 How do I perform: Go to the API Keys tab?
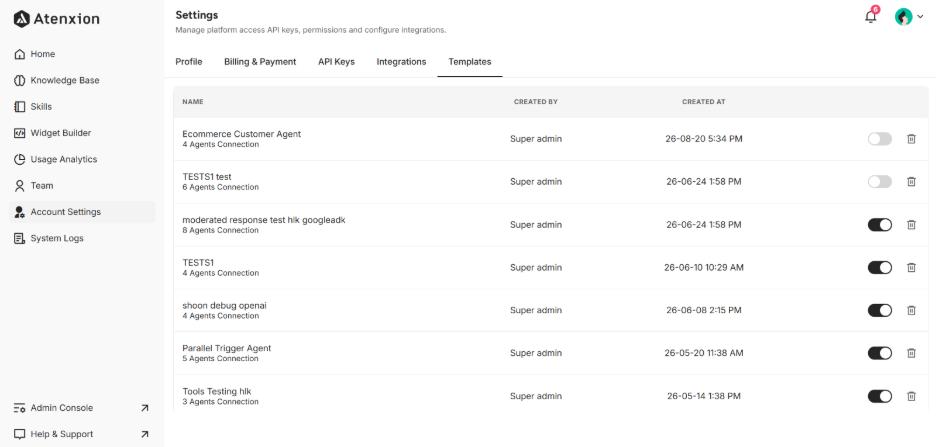click(336, 61)
